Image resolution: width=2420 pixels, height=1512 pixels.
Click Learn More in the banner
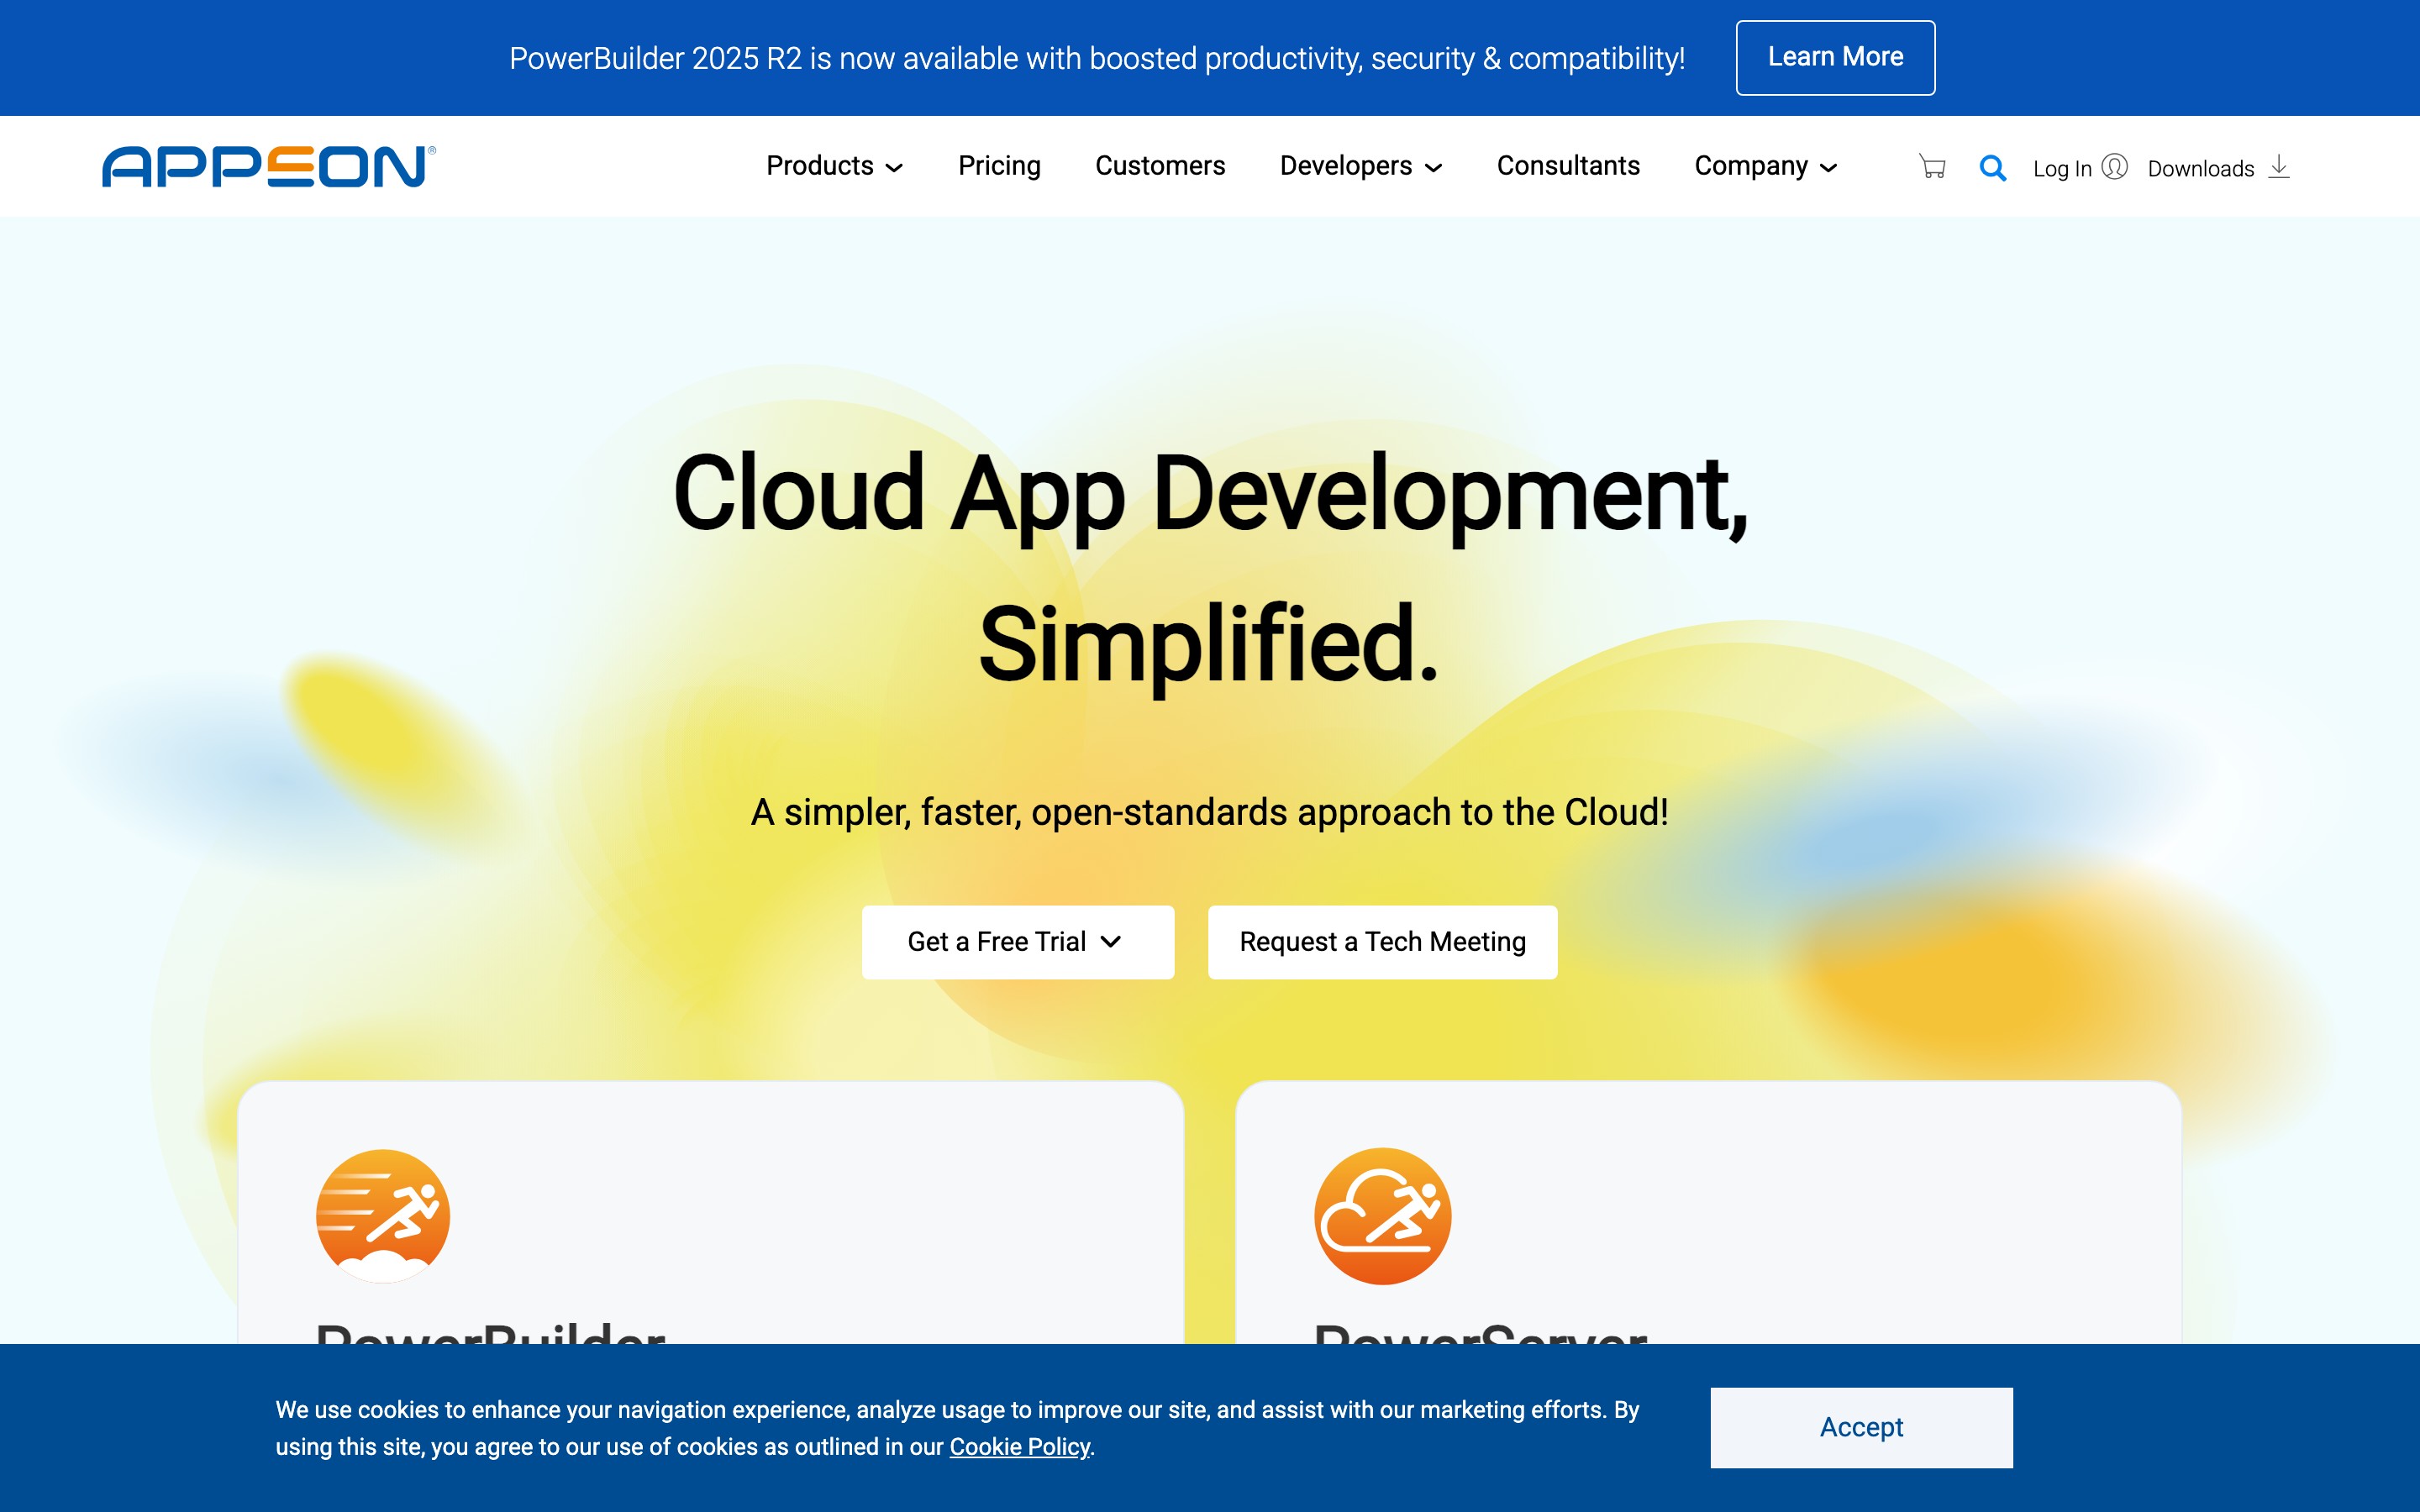1835,58
